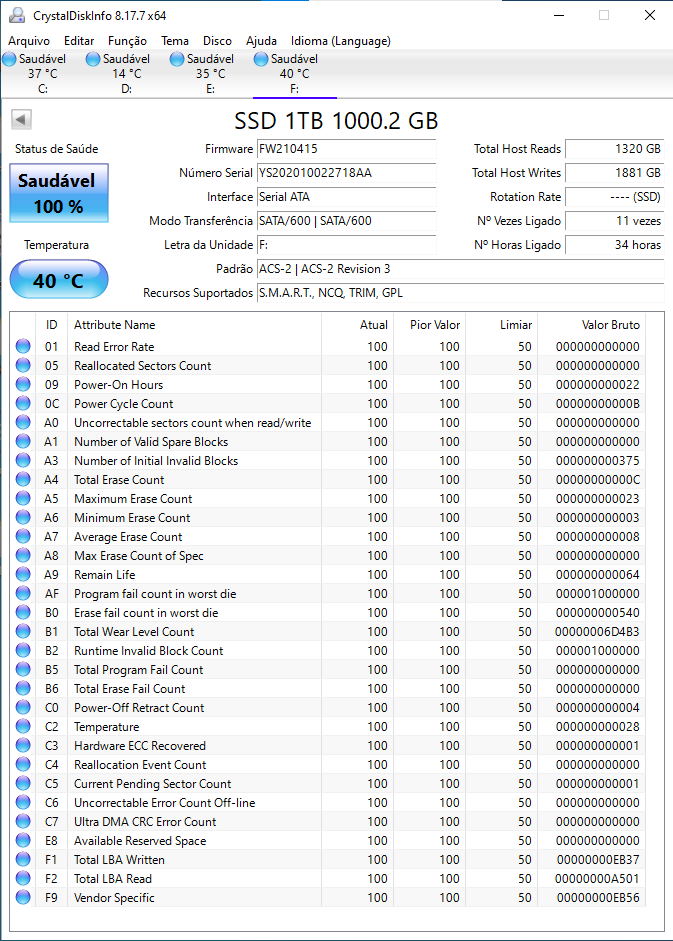This screenshot has width=673, height=941.
Task: Click the blue orb for Maximum Erase Count
Action: 23,498
